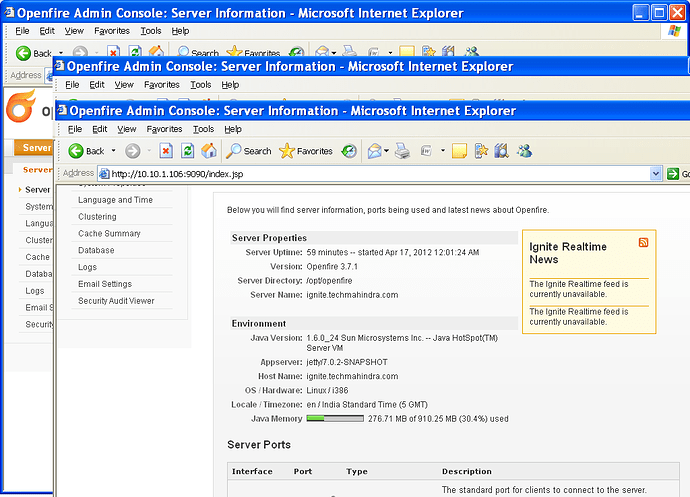The image size is (690, 497).
Task: Click the History icon in the front window toolbar
Action: [x=349, y=151]
